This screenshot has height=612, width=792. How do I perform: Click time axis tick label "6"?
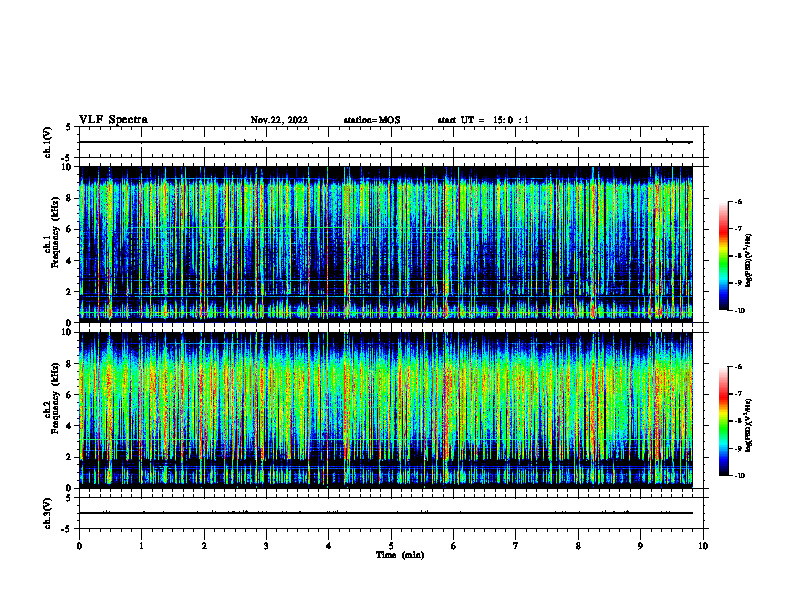click(454, 546)
